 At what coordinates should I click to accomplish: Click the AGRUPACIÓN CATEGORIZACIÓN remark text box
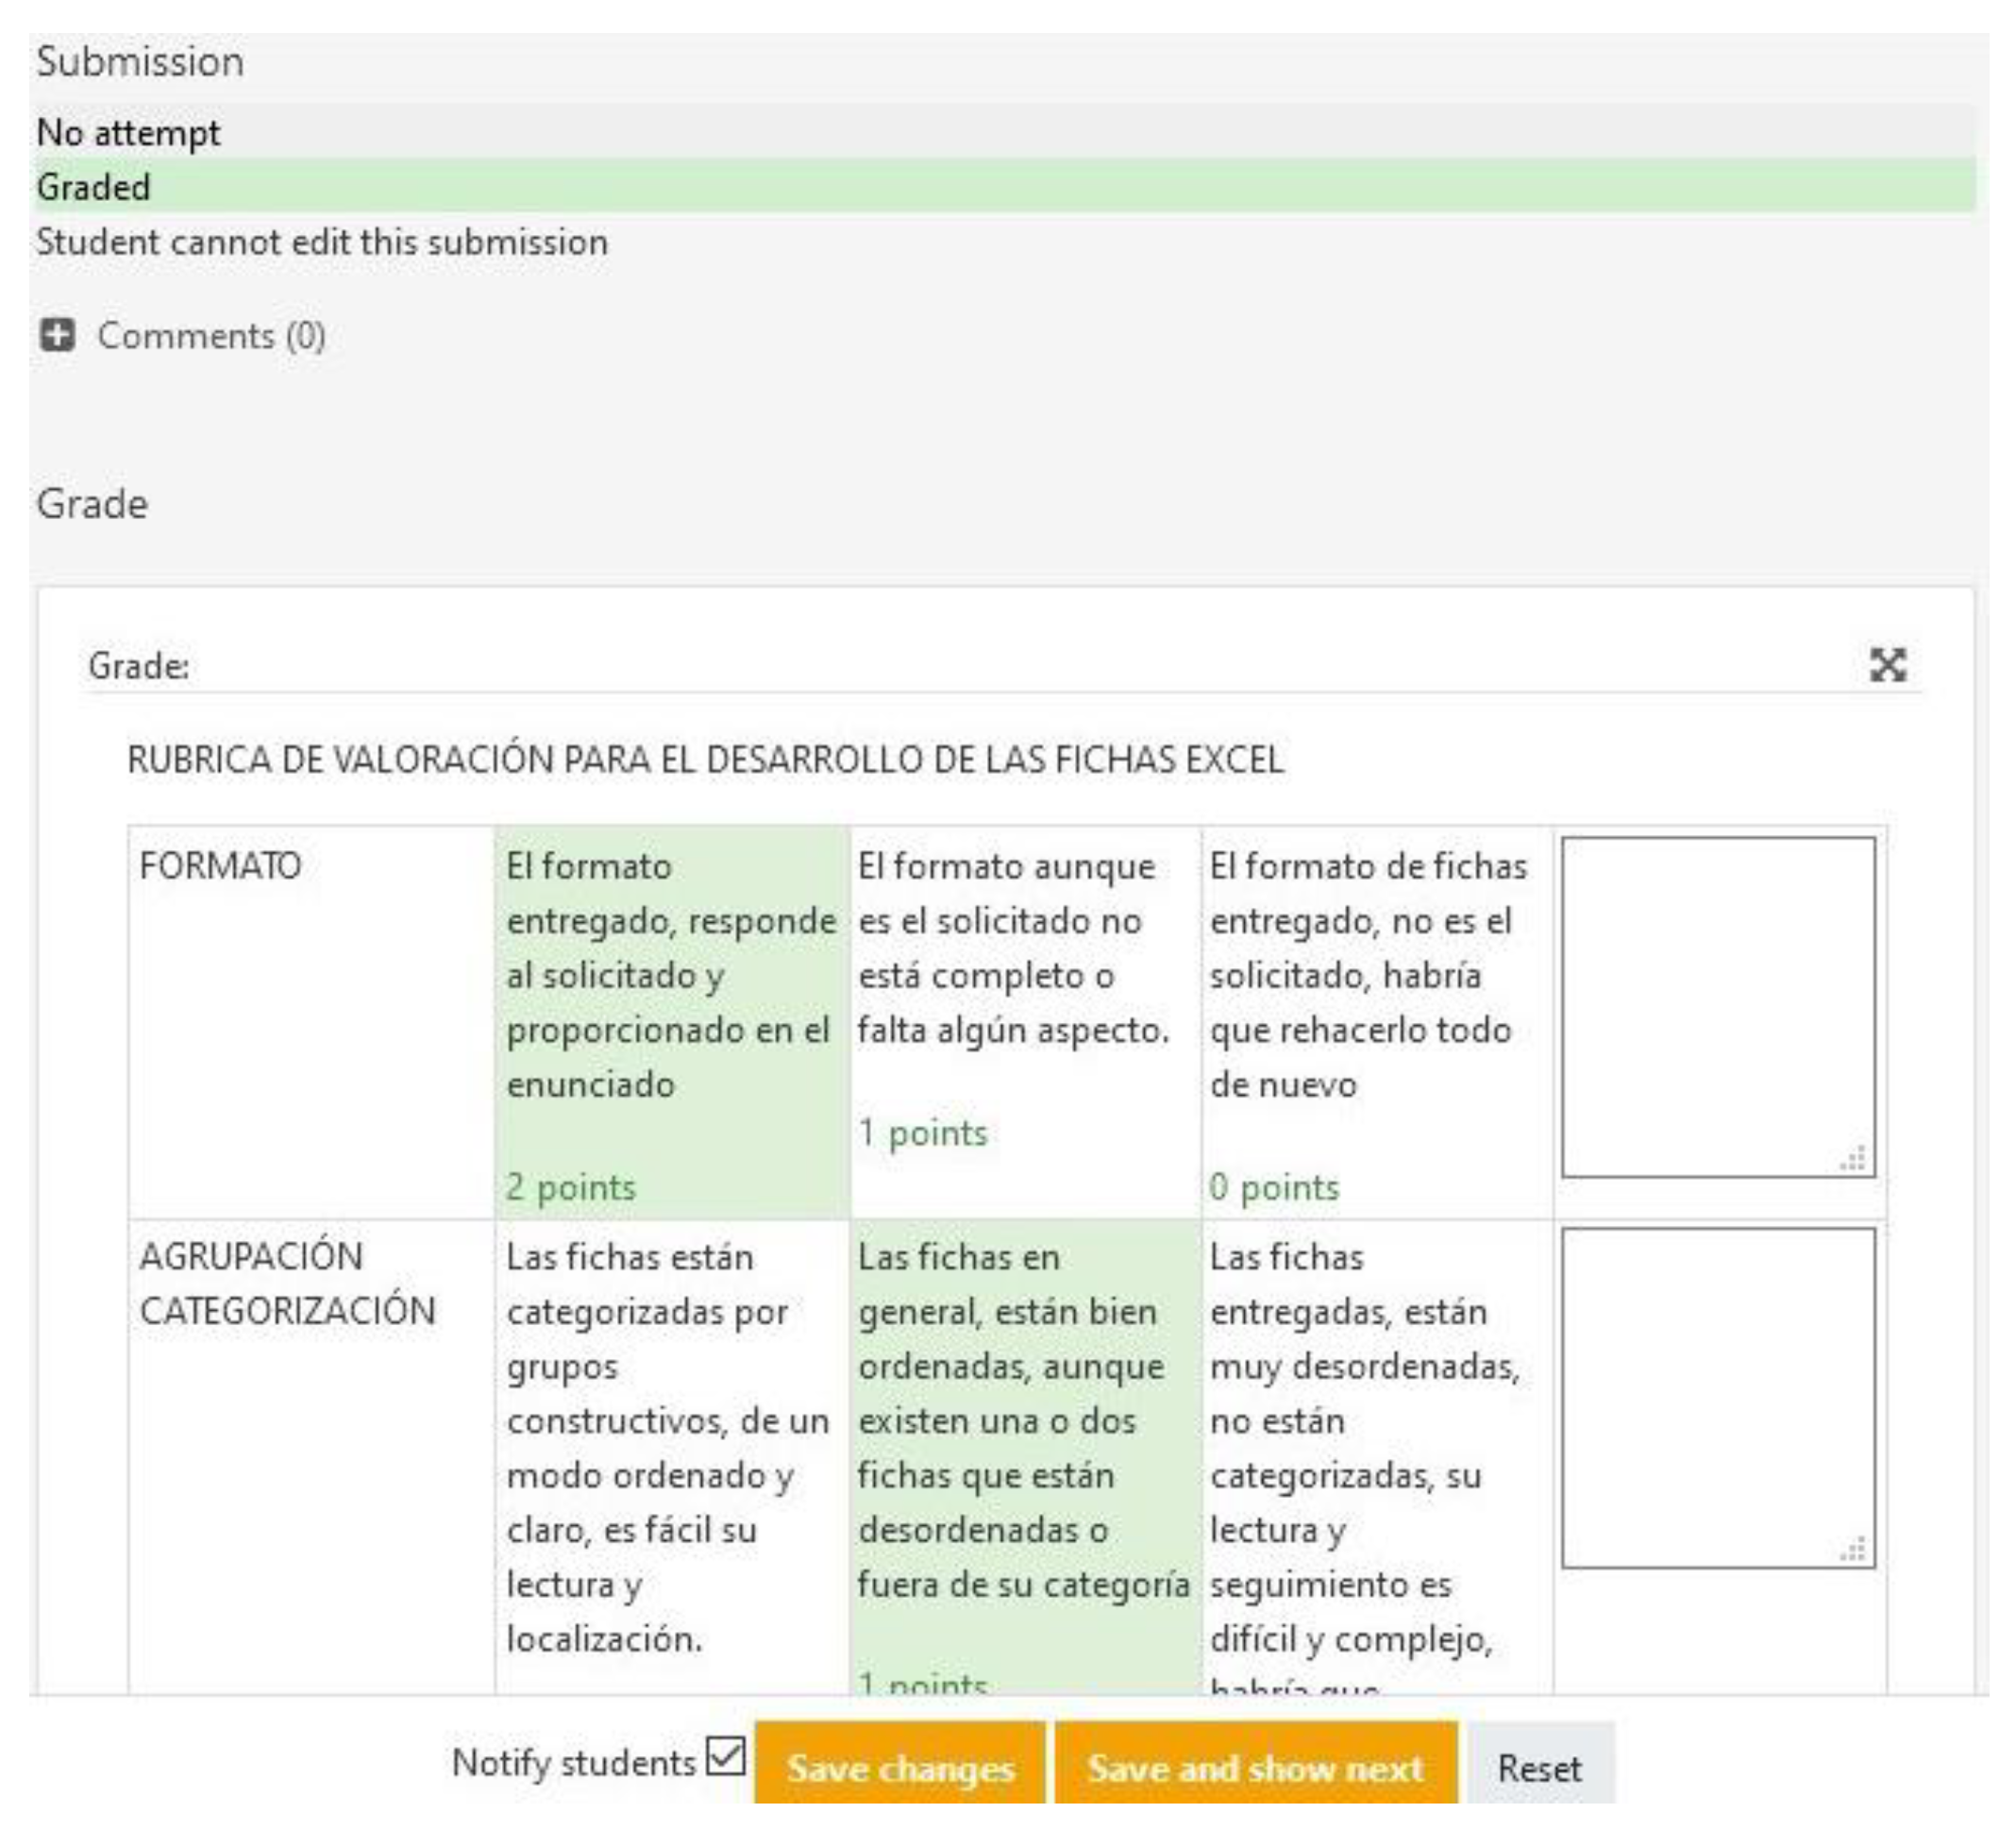(x=1716, y=1397)
